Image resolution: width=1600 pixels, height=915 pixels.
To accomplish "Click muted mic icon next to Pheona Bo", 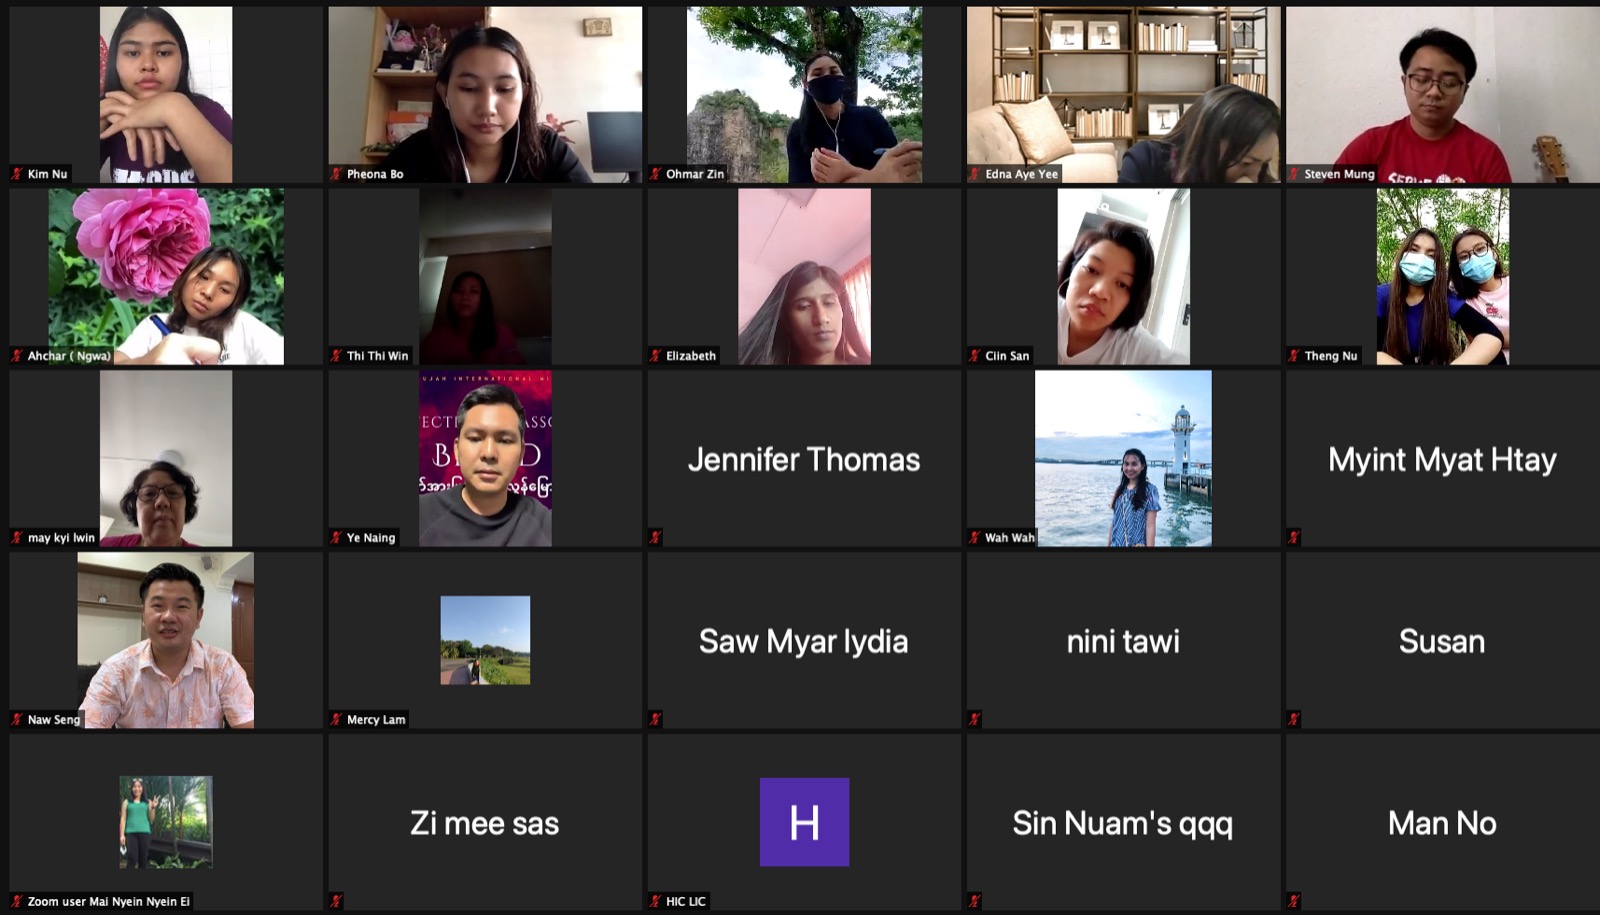I will coord(336,174).
